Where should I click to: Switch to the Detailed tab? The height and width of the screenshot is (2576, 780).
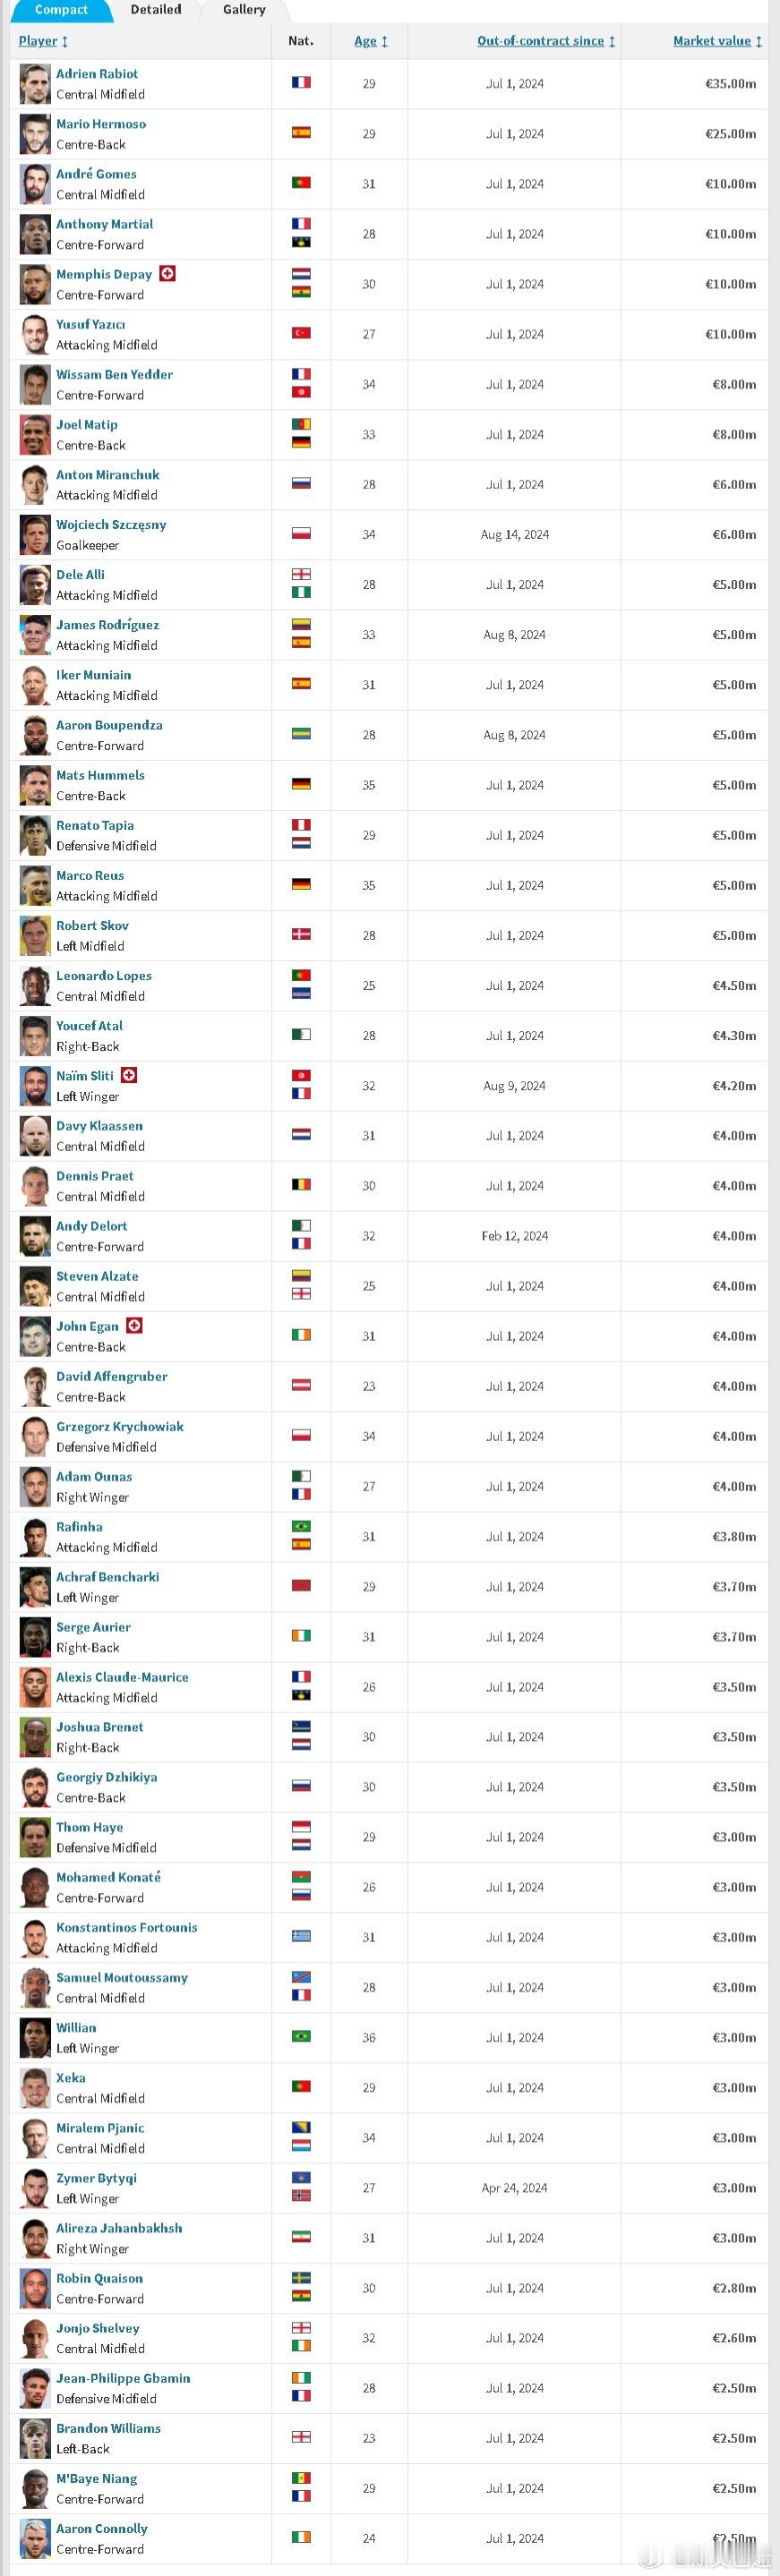156,10
